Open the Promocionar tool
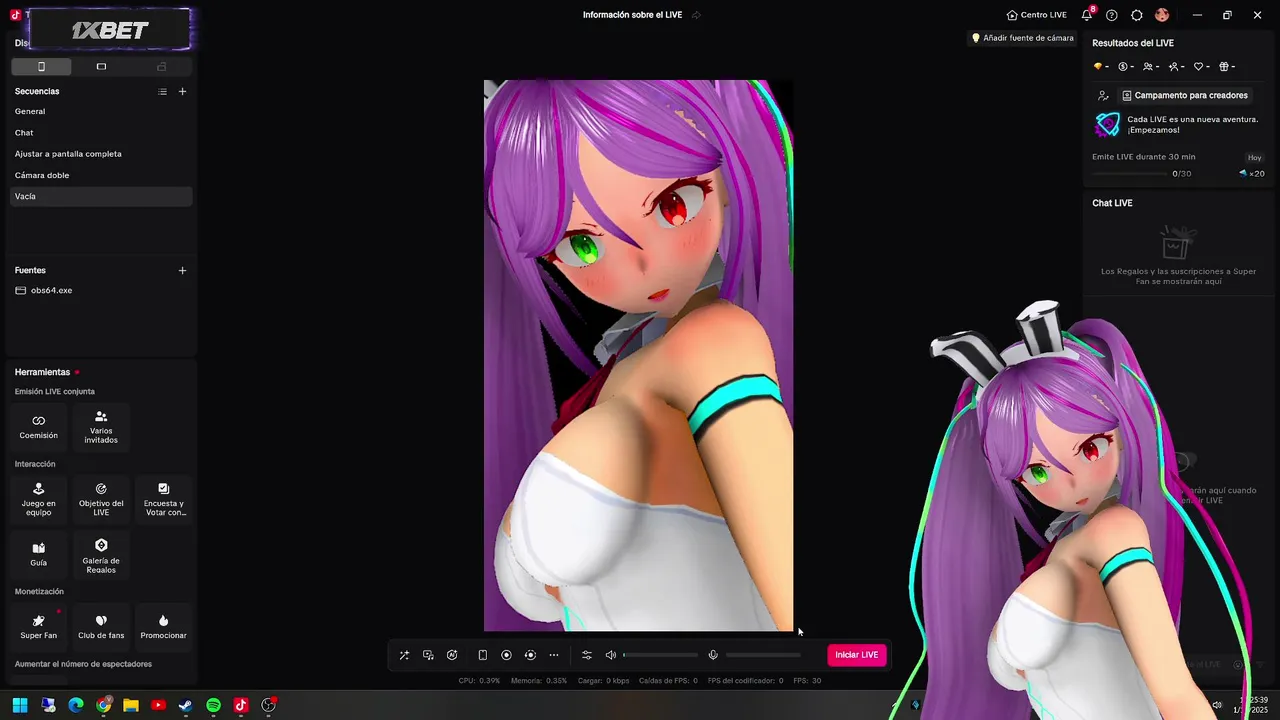Image resolution: width=1280 pixels, height=720 pixels. coord(164,627)
